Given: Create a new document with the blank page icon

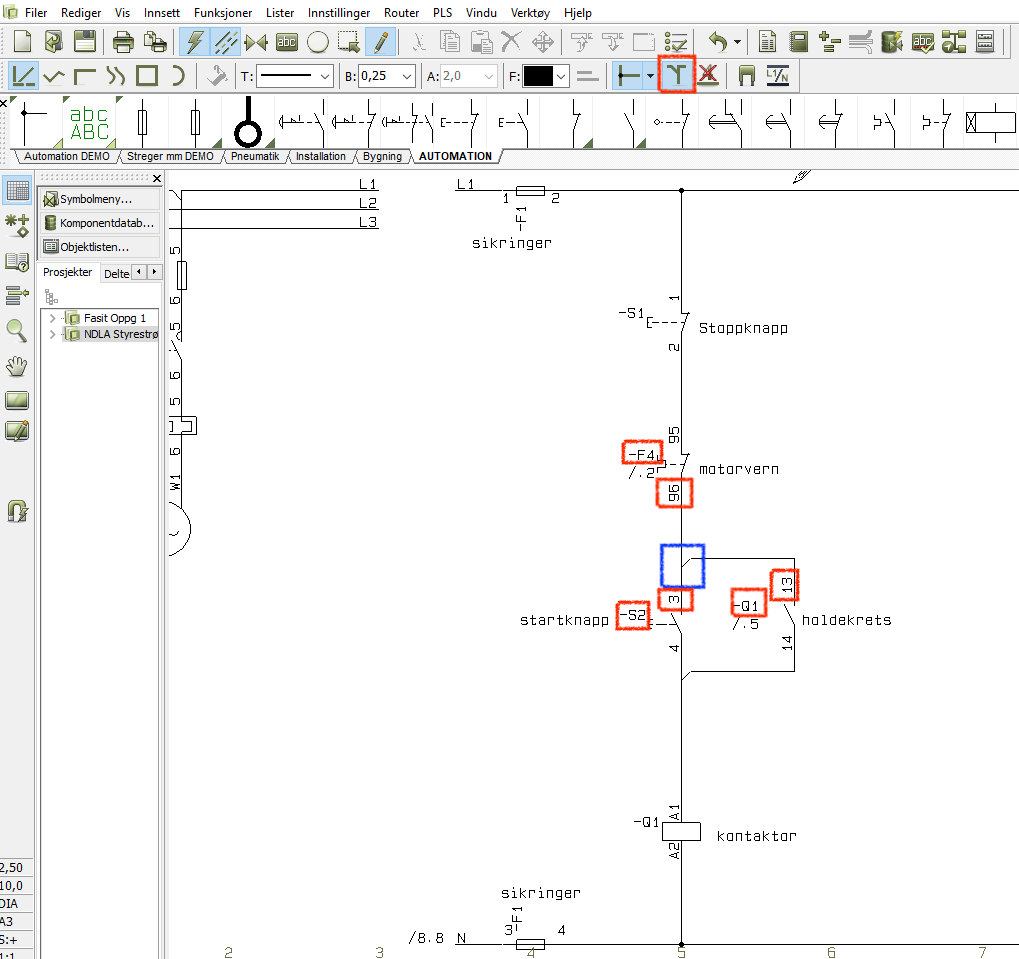Looking at the screenshot, I should click(x=23, y=42).
